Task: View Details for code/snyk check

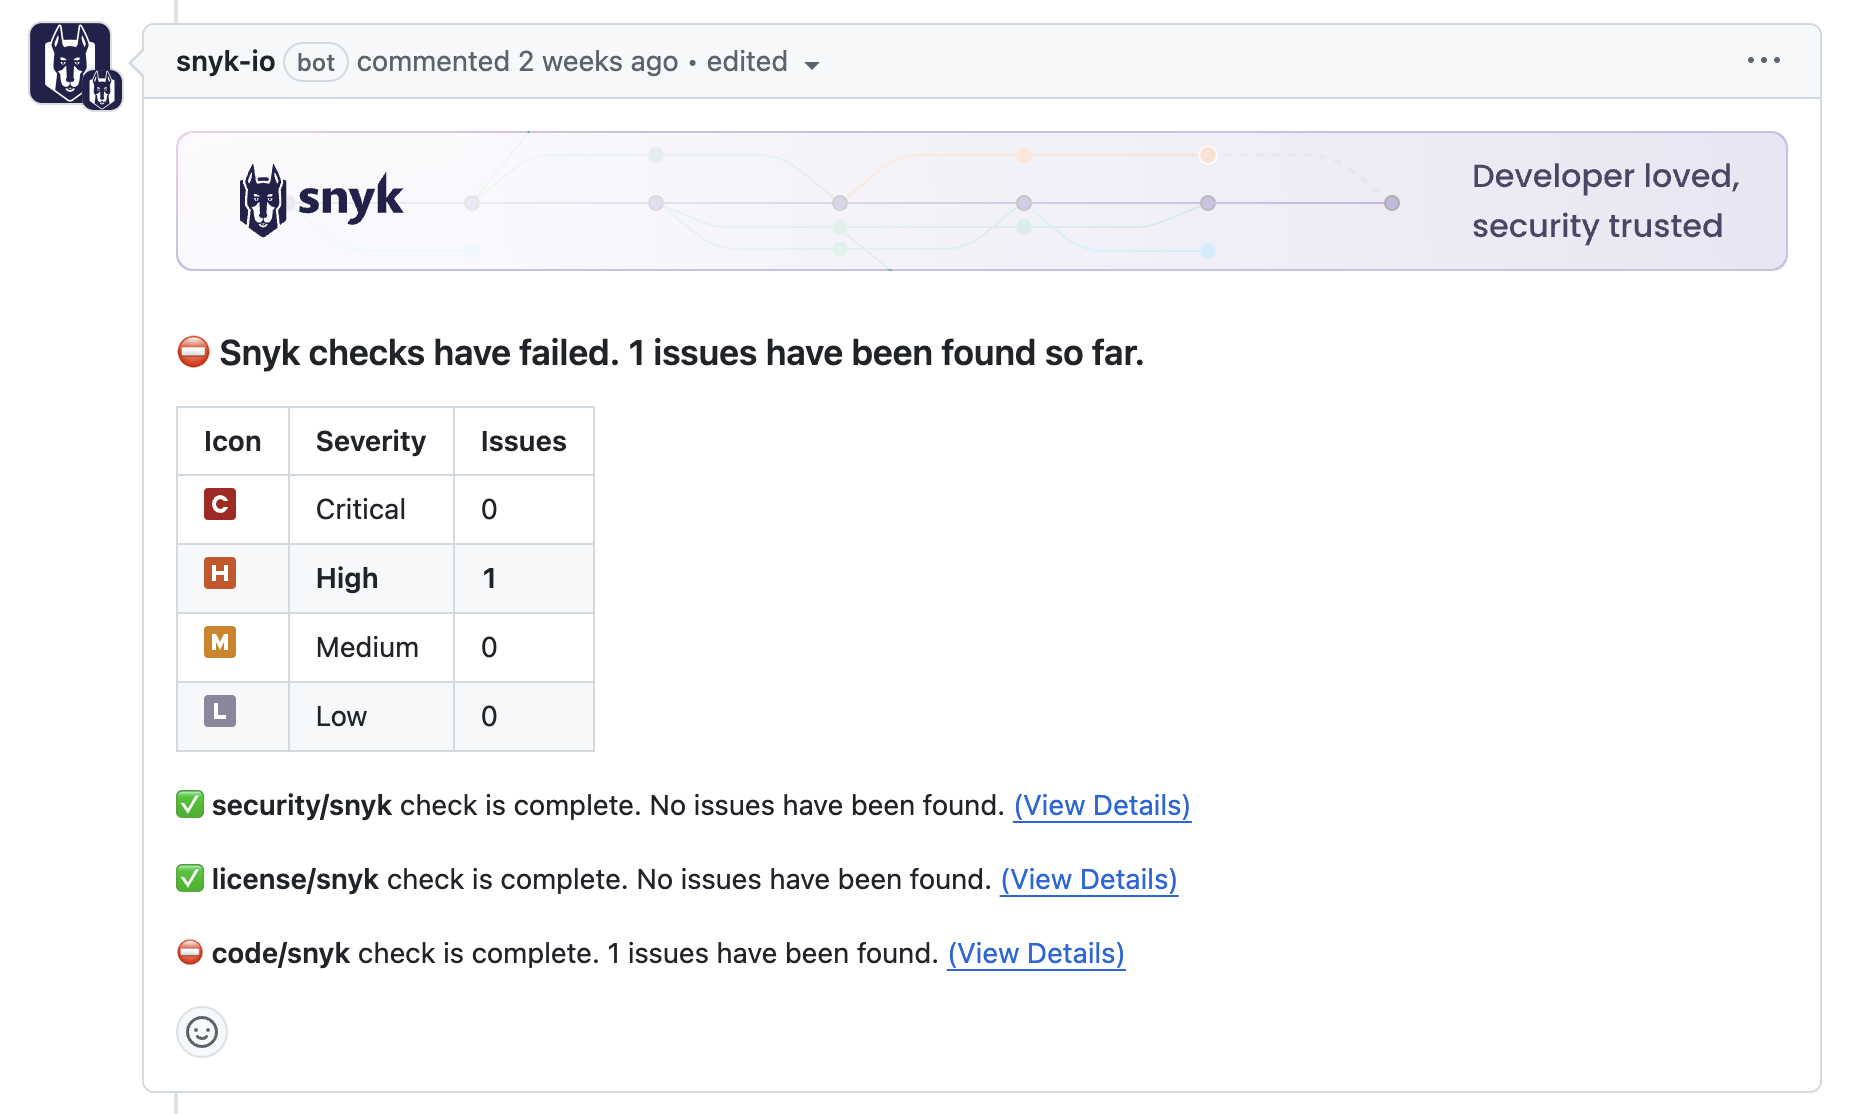Action: pyautogui.click(x=1036, y=953)
